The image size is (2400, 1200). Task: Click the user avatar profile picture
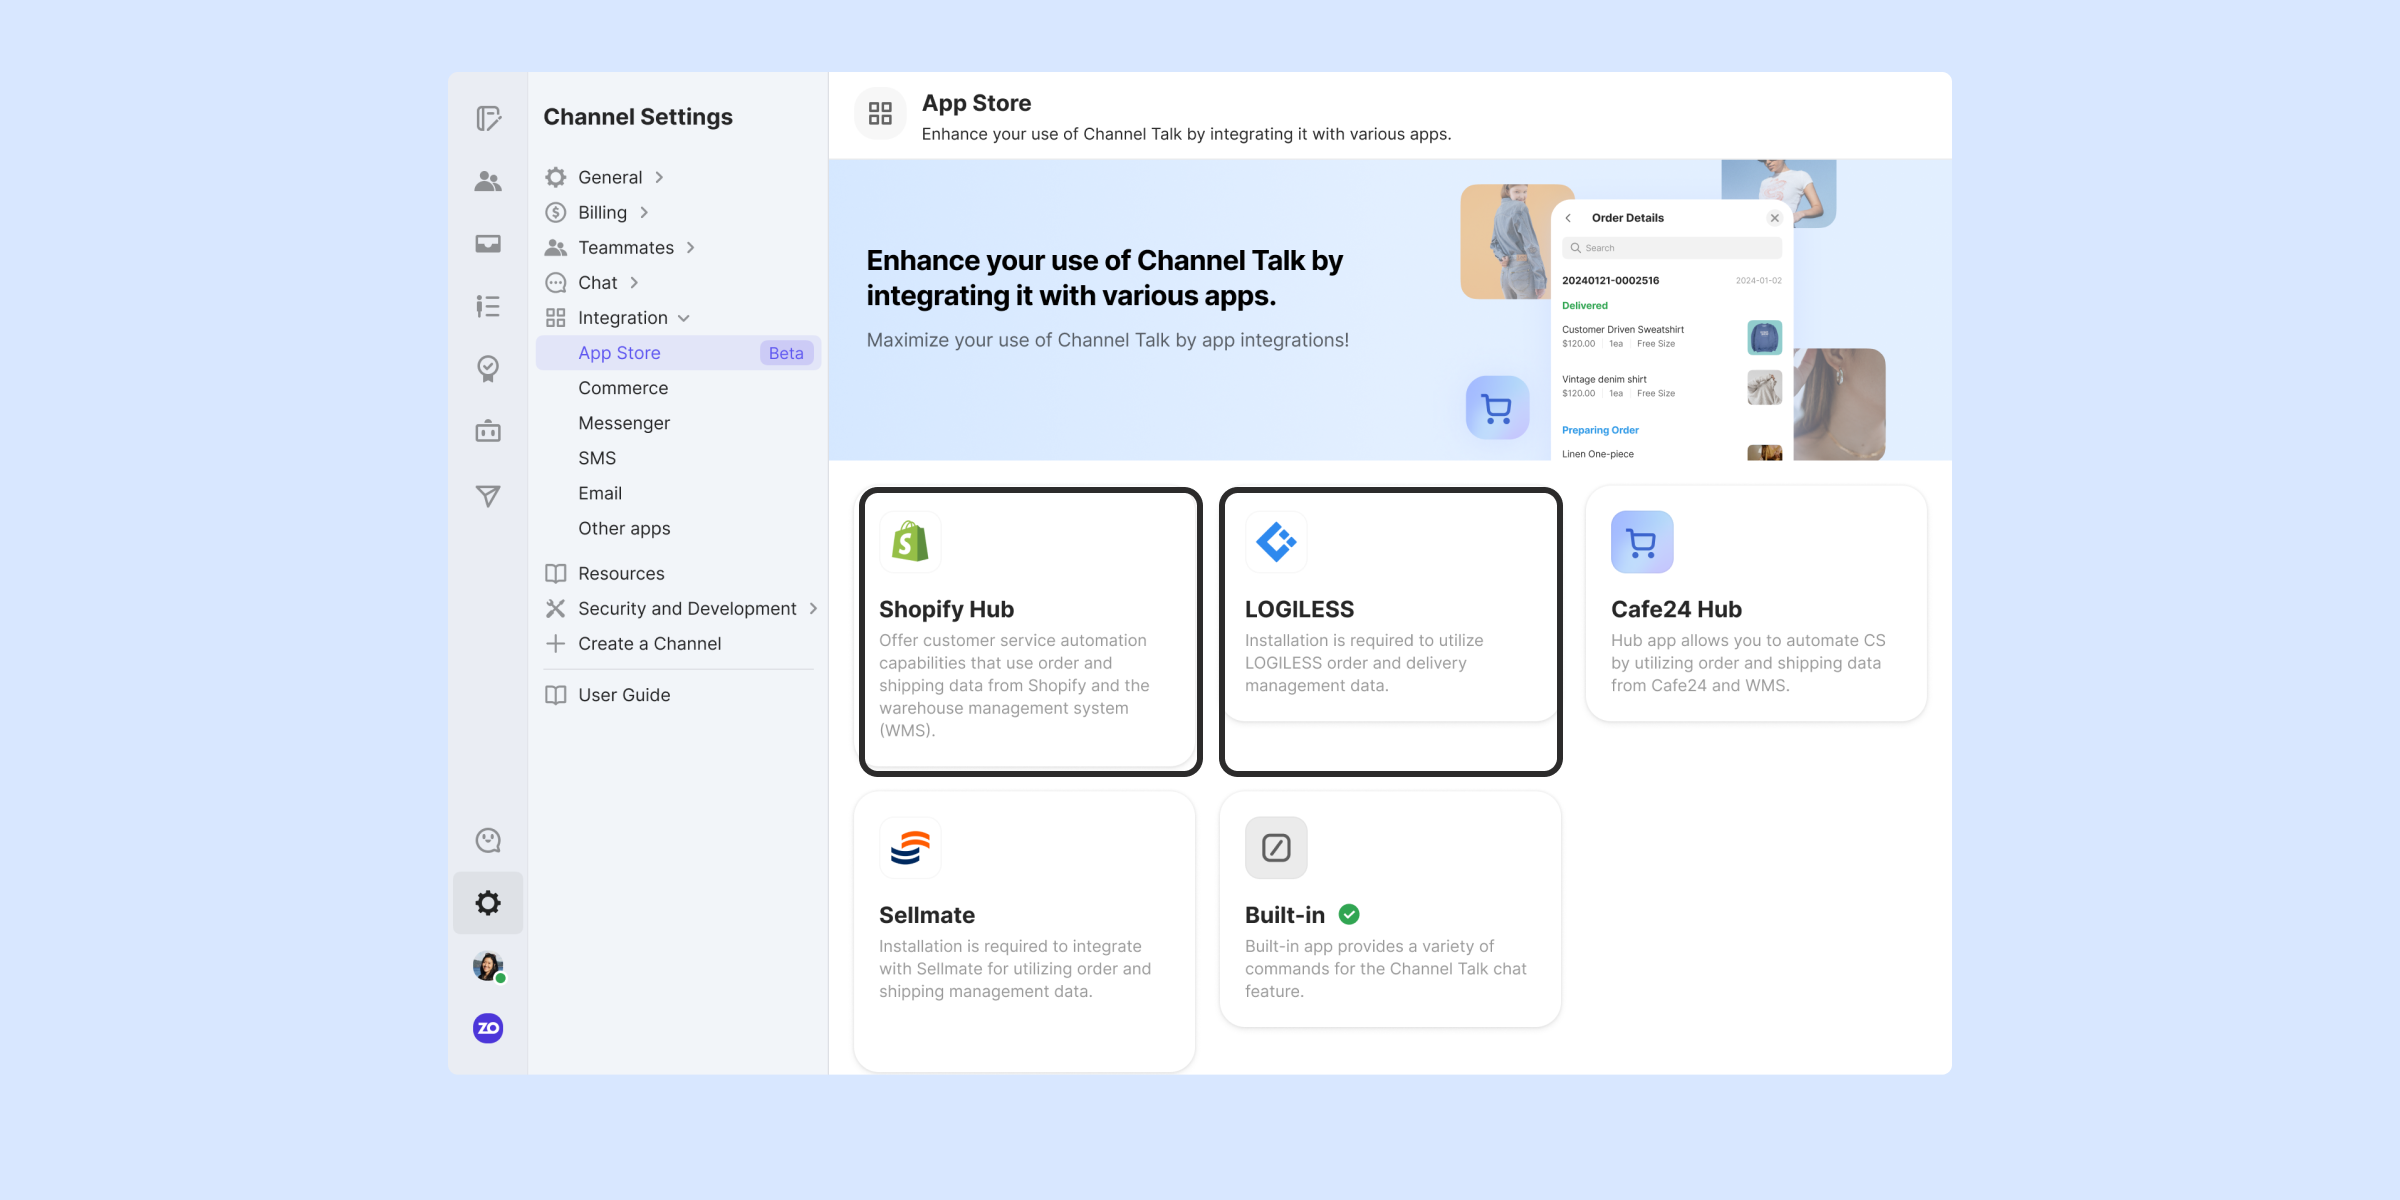[x=488, y=966]
